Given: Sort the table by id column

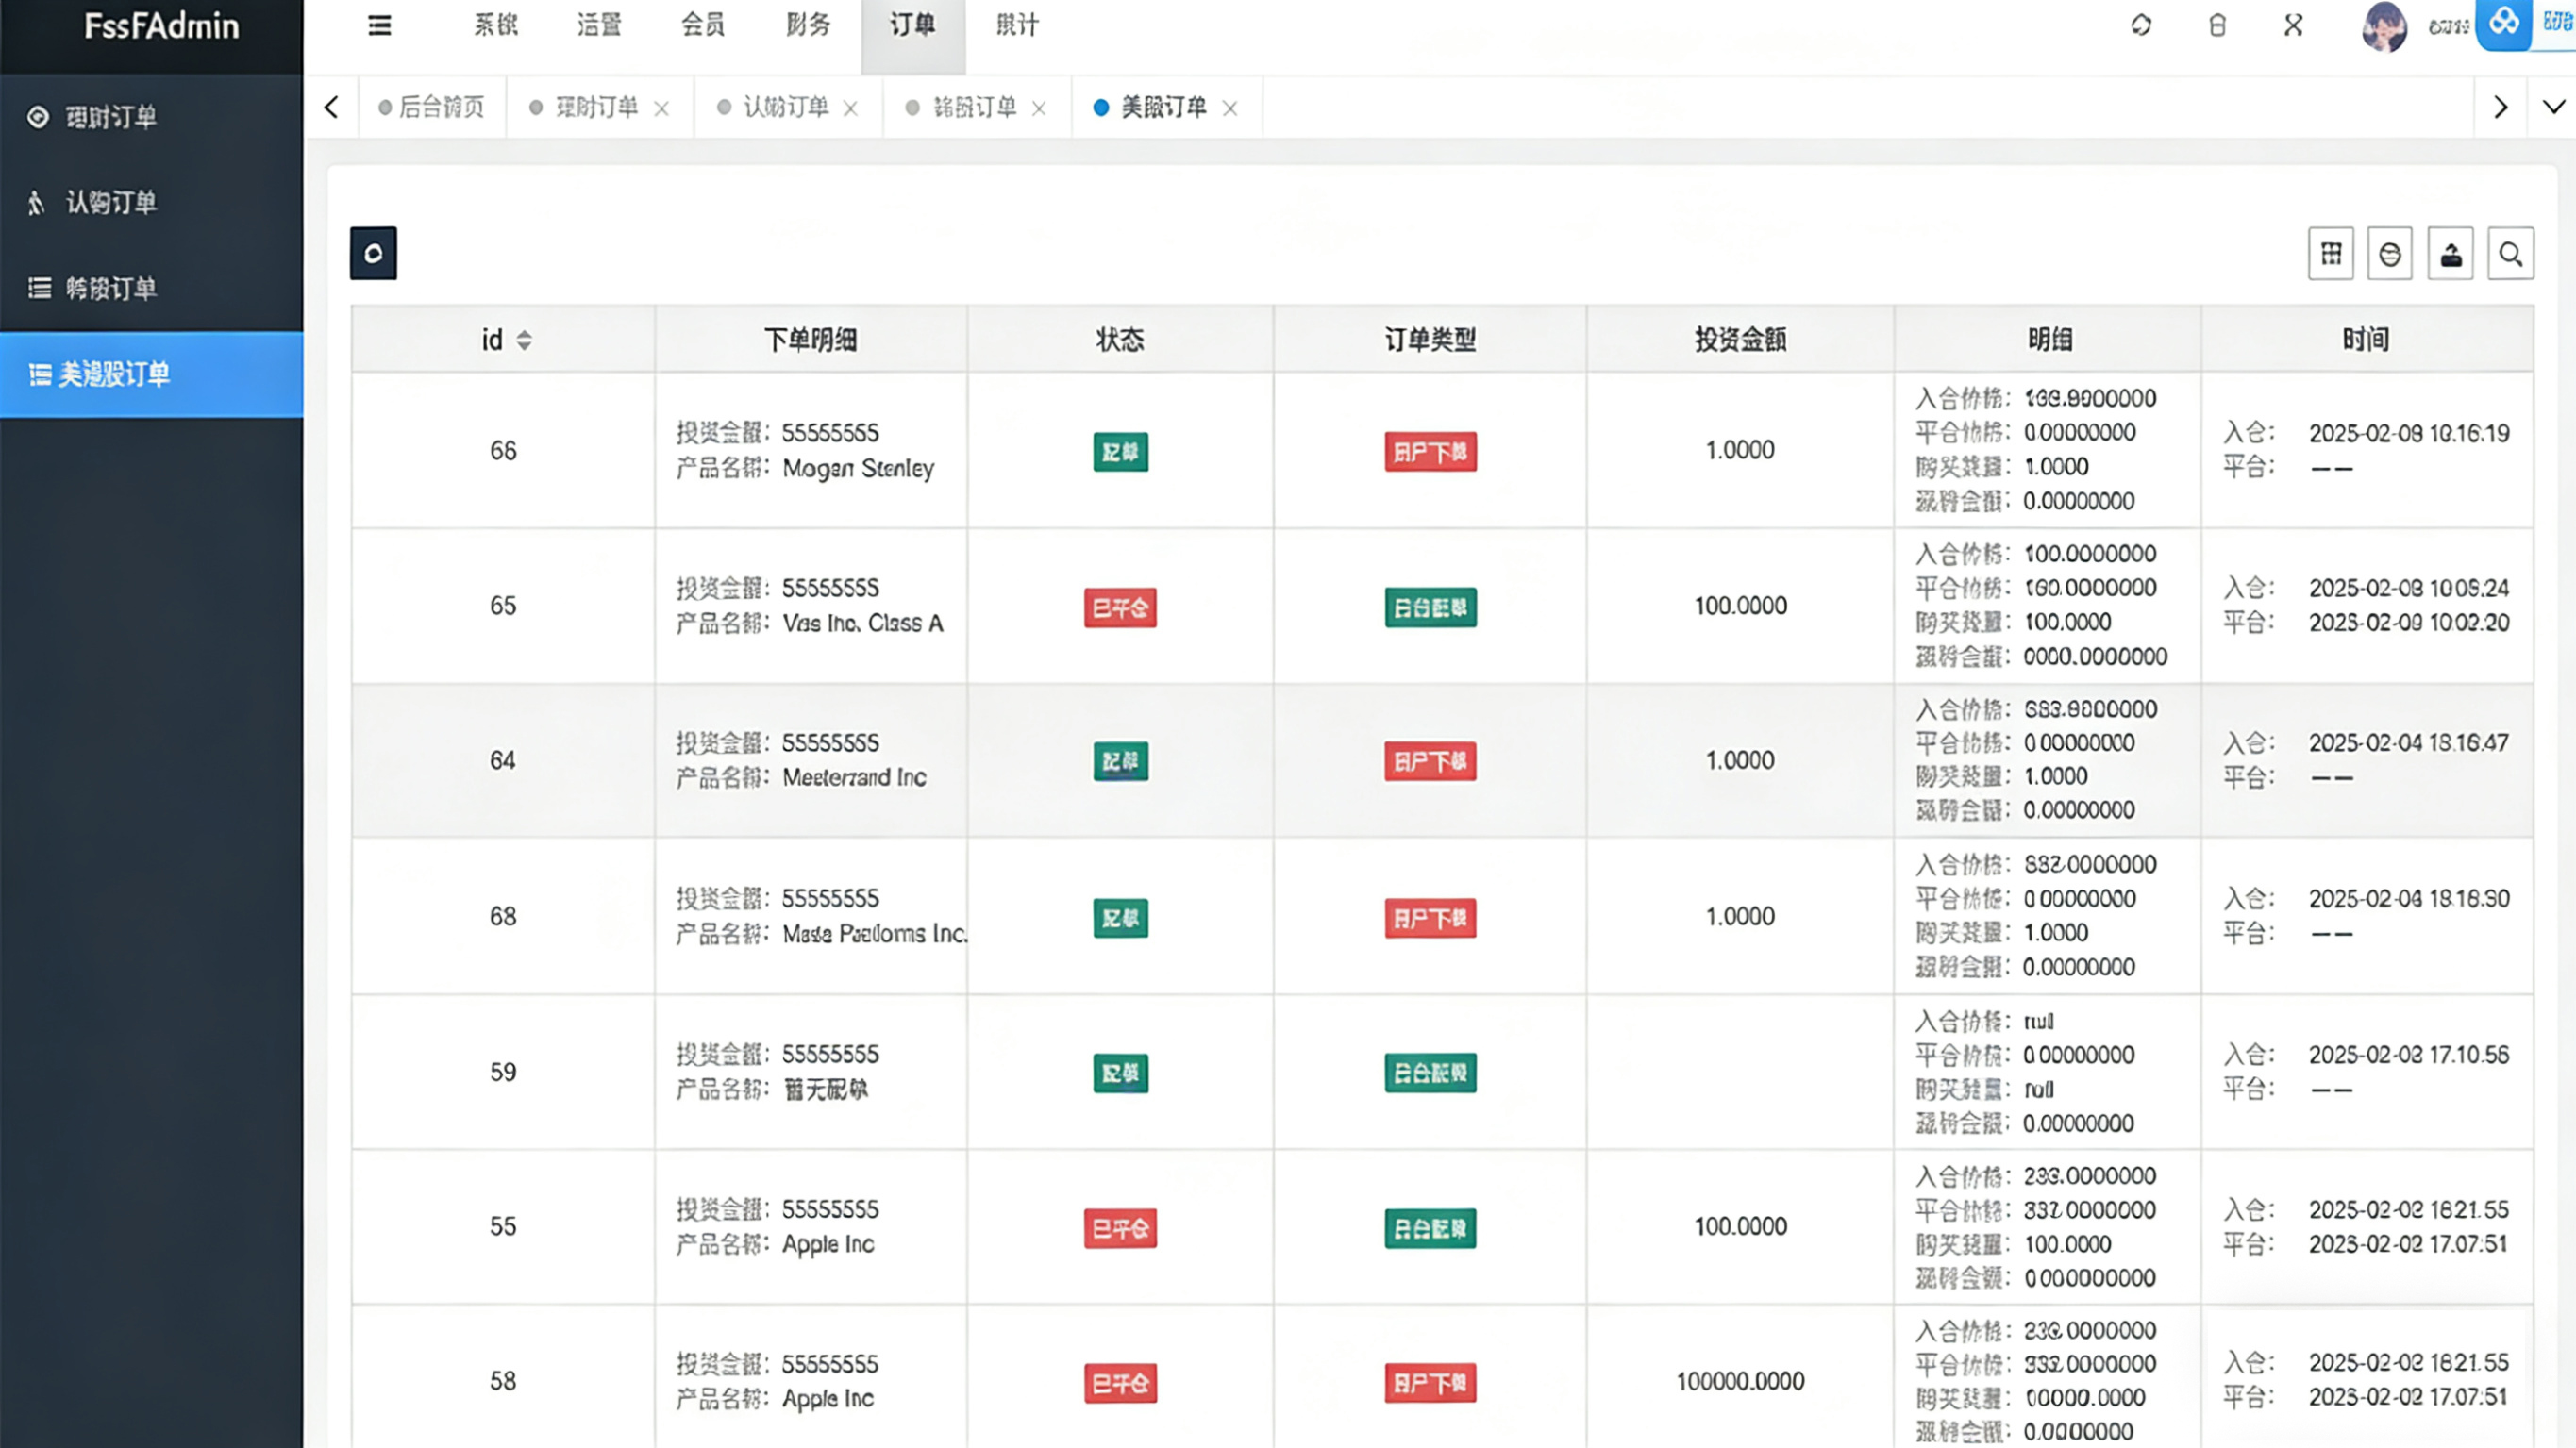Looking at the screenshot, I should [524, 340].
